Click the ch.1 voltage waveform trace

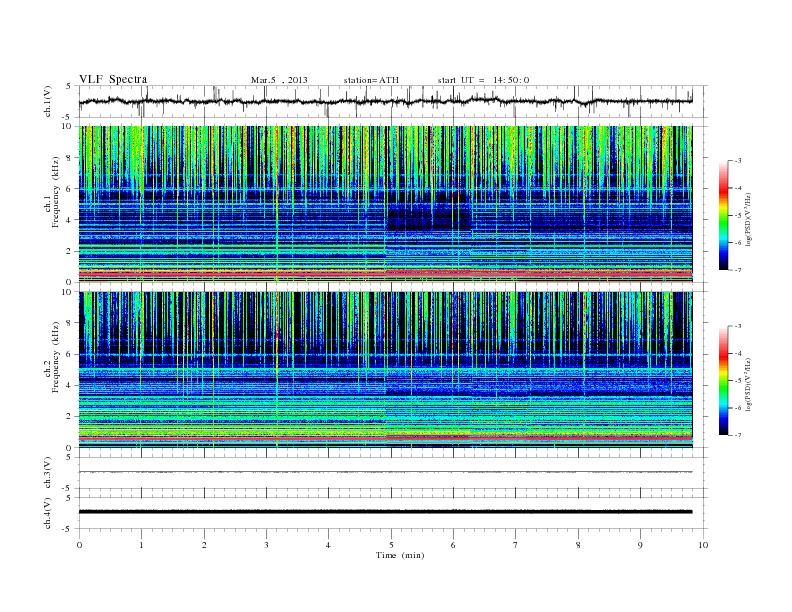[x=385, y=101]
